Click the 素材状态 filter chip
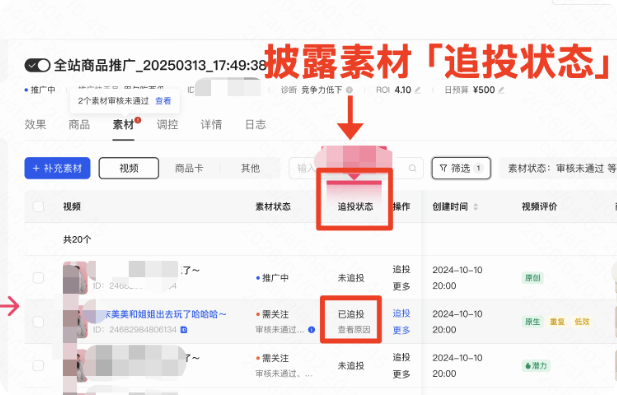617x395 pixels. tap(559, 168)
